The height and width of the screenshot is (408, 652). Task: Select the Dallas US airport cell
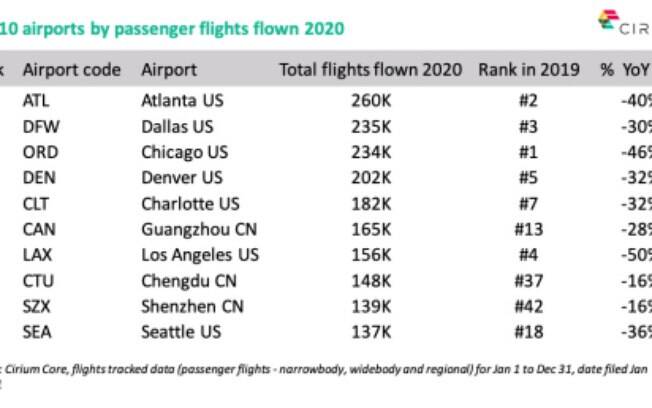177,126
